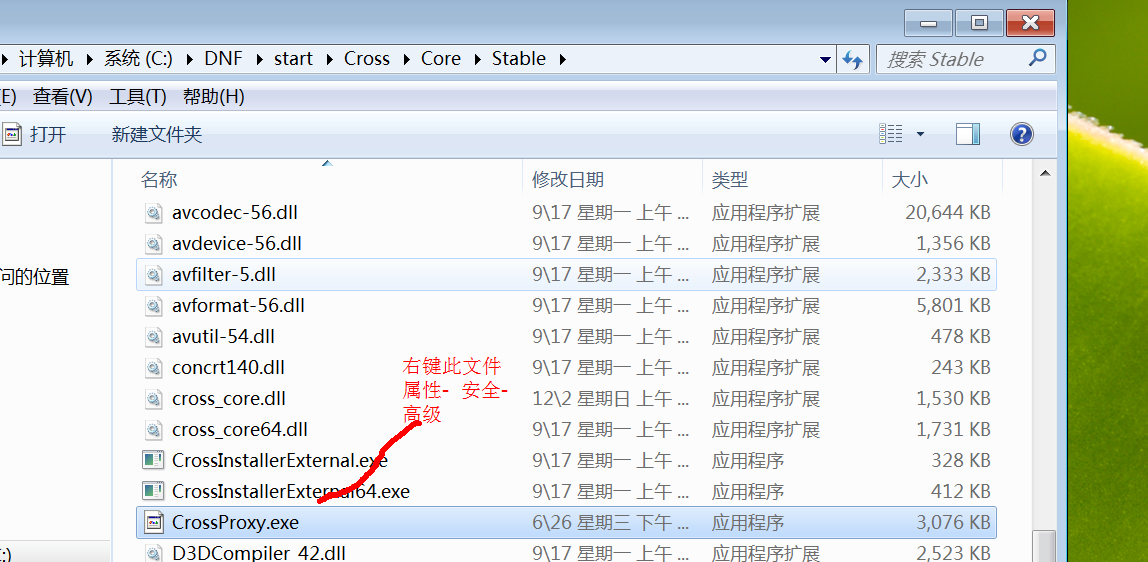Expand the arrow after 计算机 in the path
Viewport: 1148px width, 562px height.
coord(89,59)
